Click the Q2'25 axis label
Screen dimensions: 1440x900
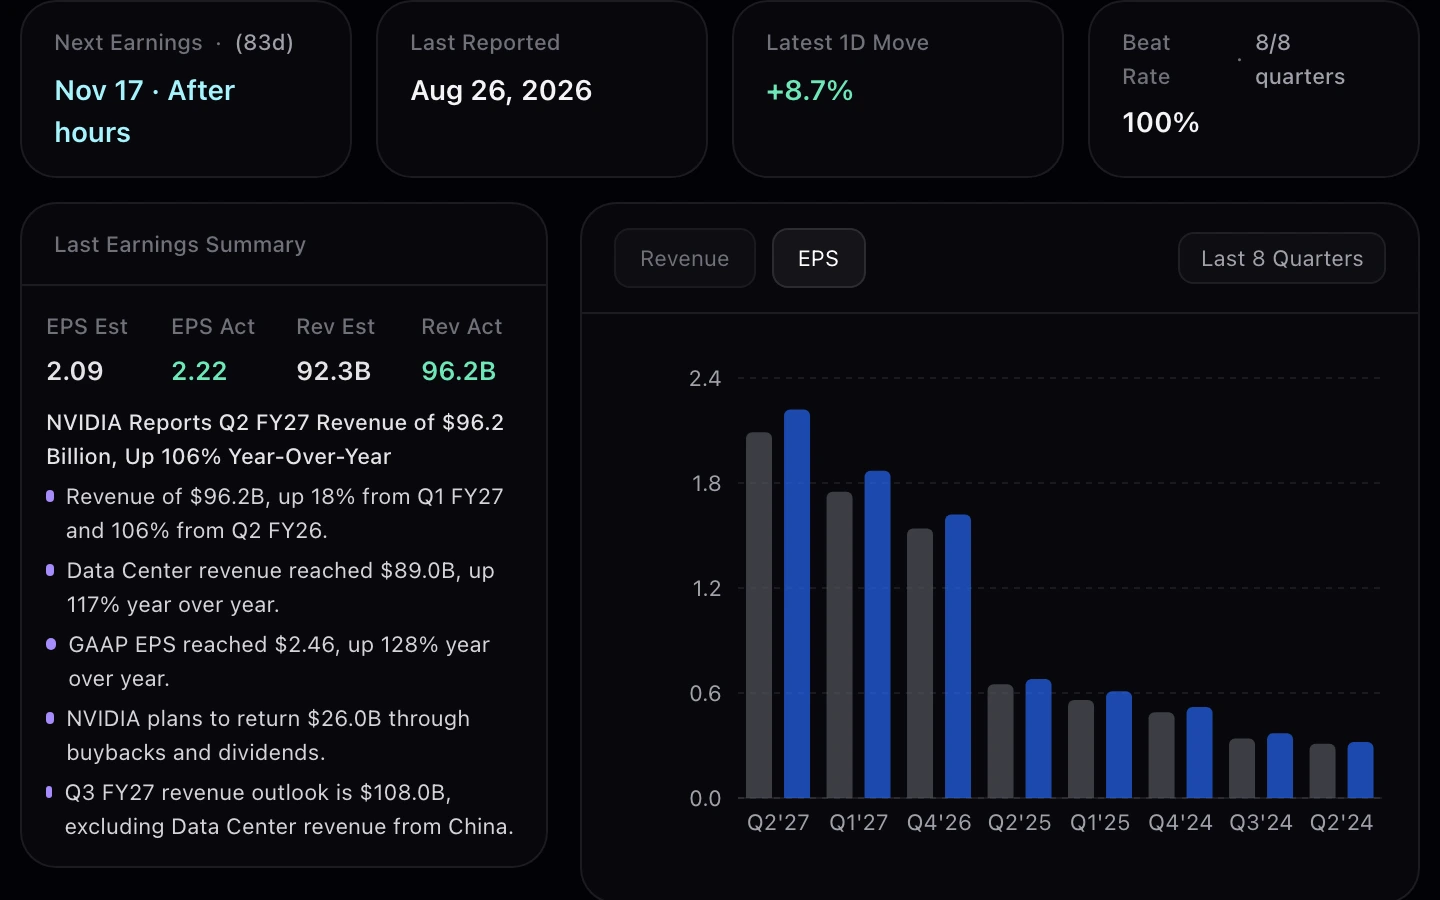pos(1020,822)
